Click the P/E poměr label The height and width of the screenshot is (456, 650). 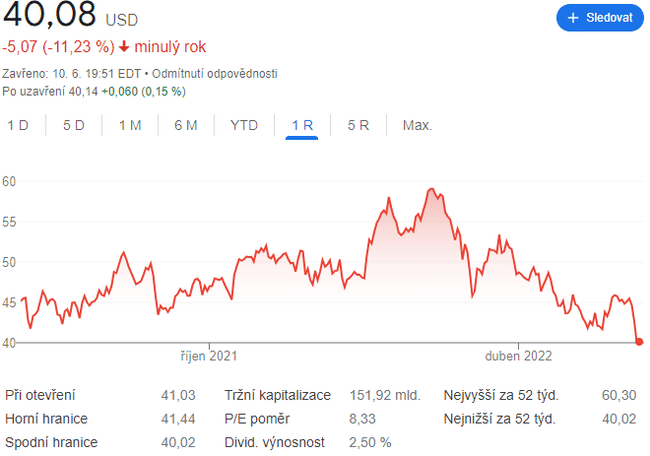click(256, 419)
